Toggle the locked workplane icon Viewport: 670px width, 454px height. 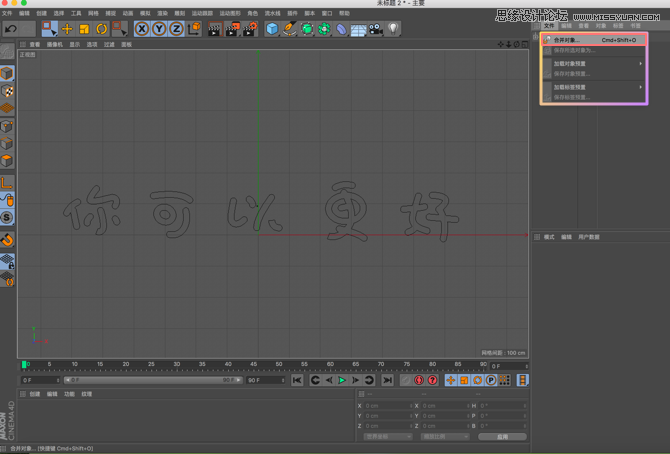7,262
